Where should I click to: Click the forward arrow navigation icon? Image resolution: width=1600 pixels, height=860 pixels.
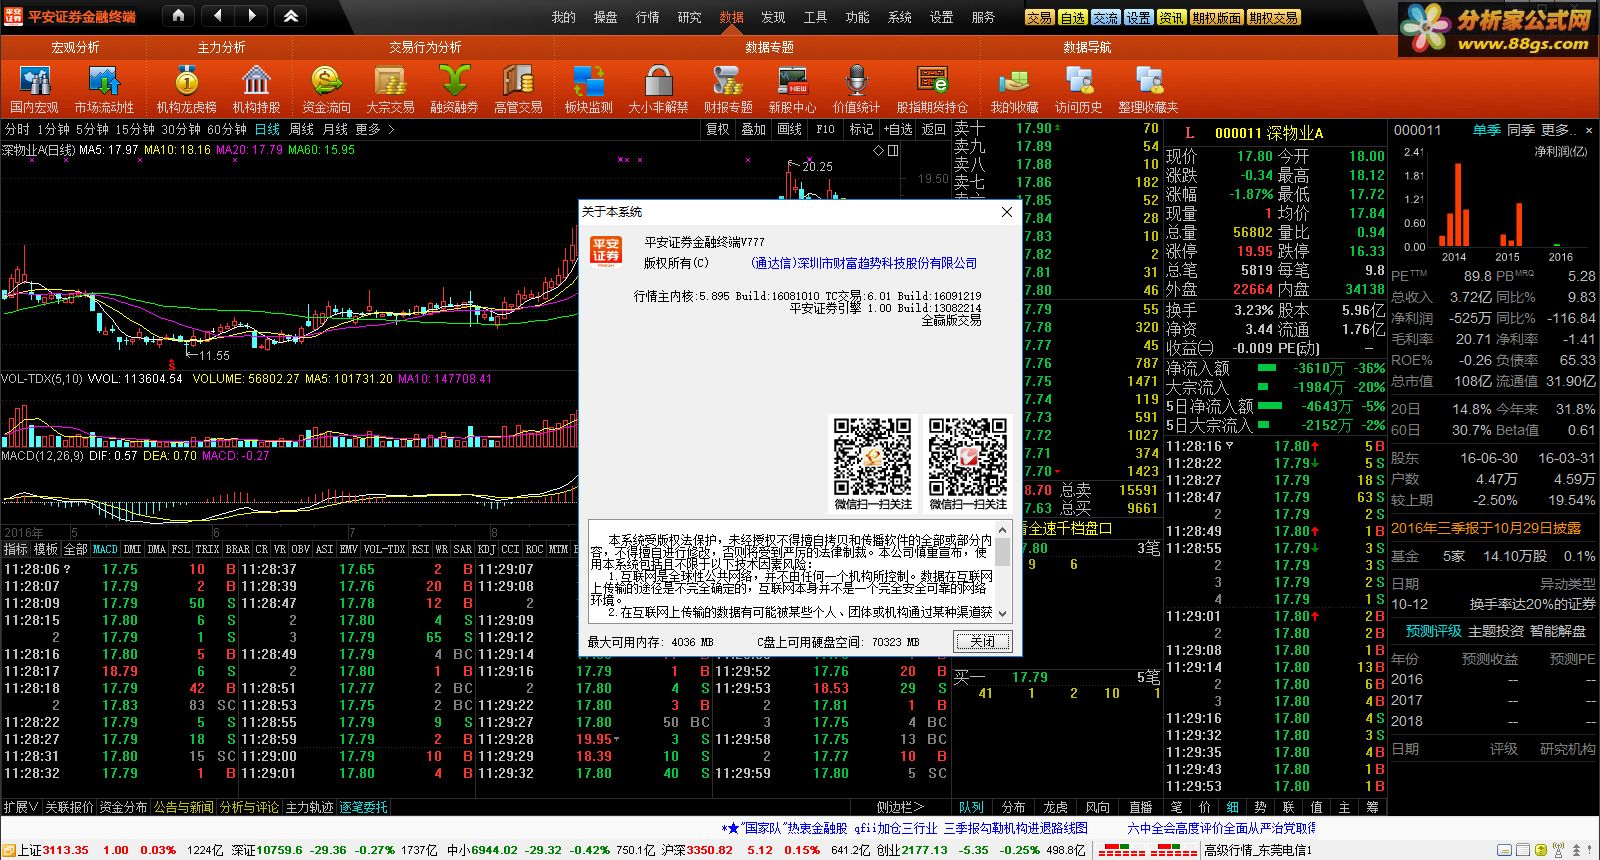[x=251, y=16]
